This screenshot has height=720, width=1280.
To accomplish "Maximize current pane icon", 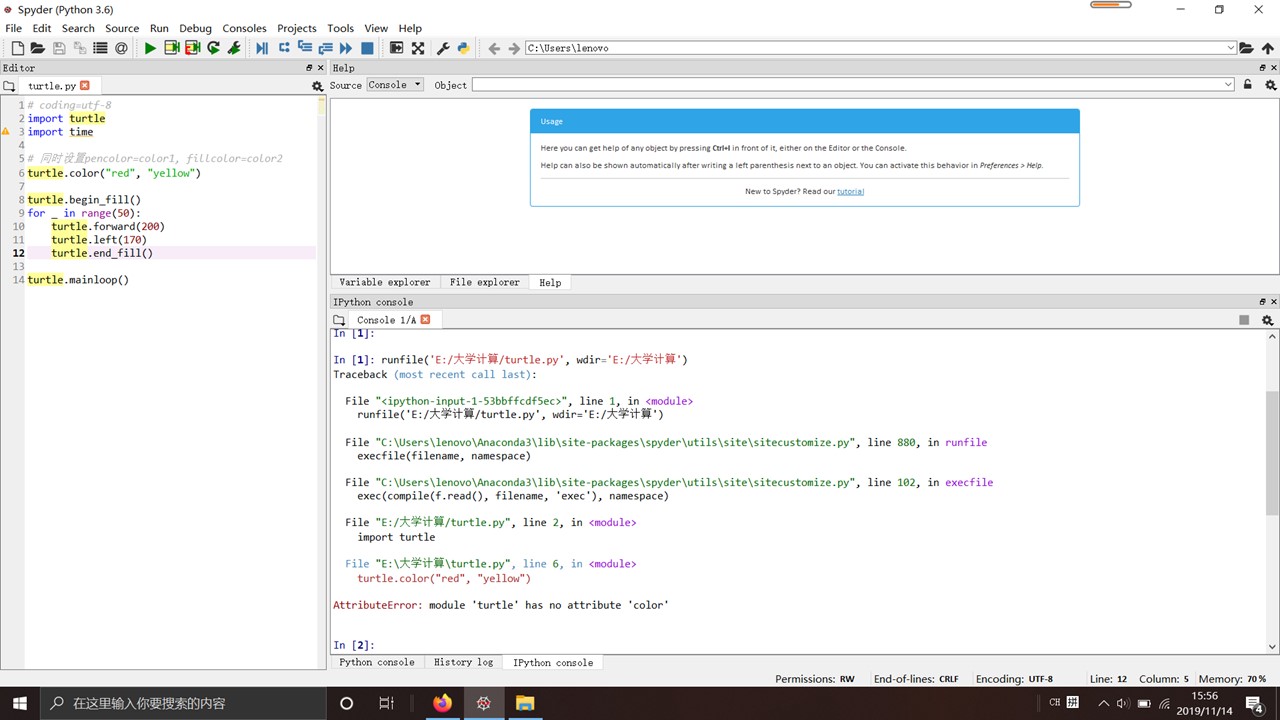I will [x=396, y=48].
